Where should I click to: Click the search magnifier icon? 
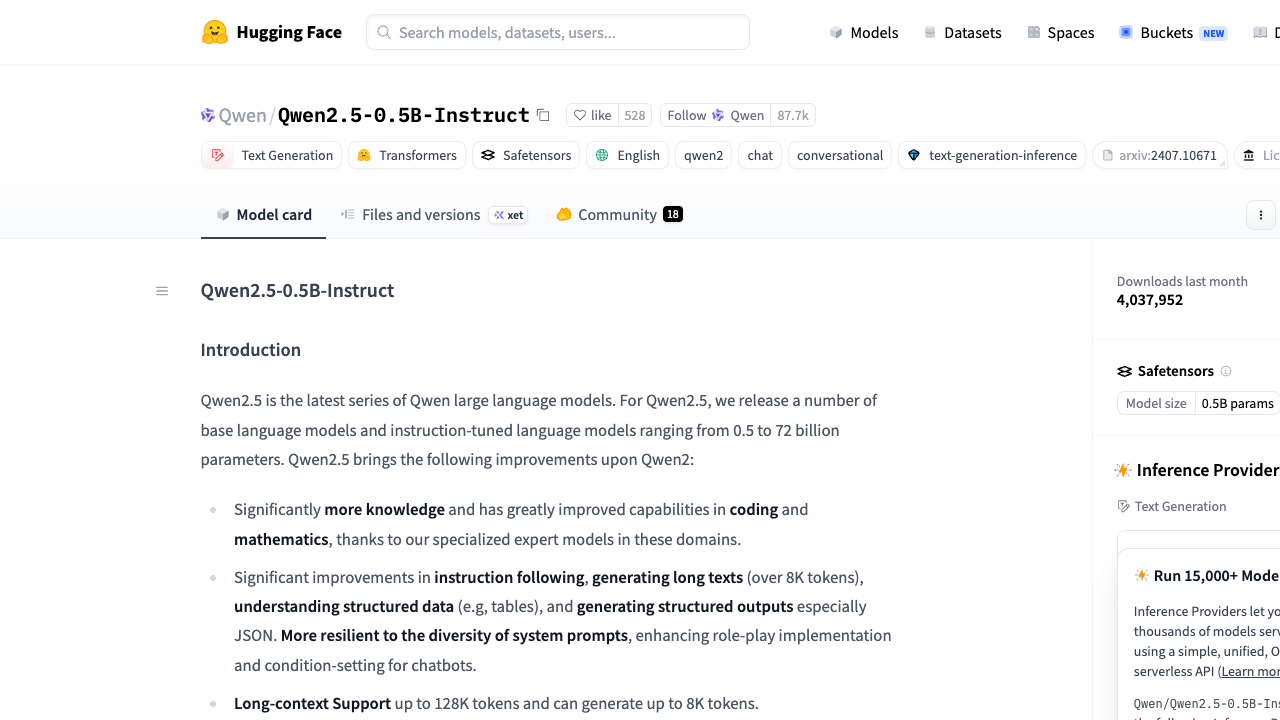[x=384, y=32]
